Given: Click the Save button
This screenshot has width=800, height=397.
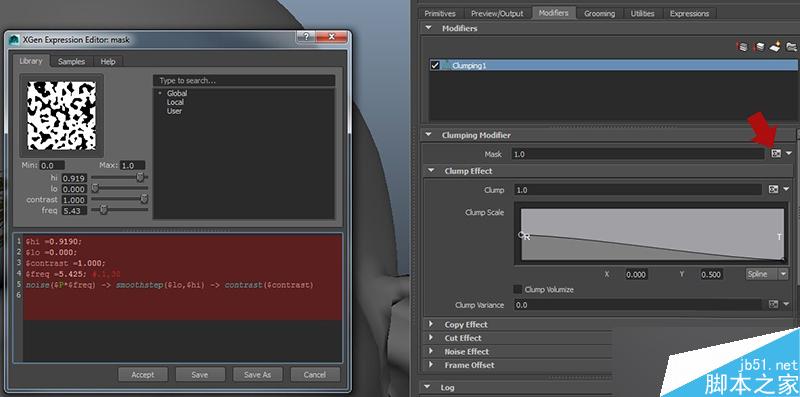Looking at the screenshot, I should pyautogui.click(x=199, y=375).
